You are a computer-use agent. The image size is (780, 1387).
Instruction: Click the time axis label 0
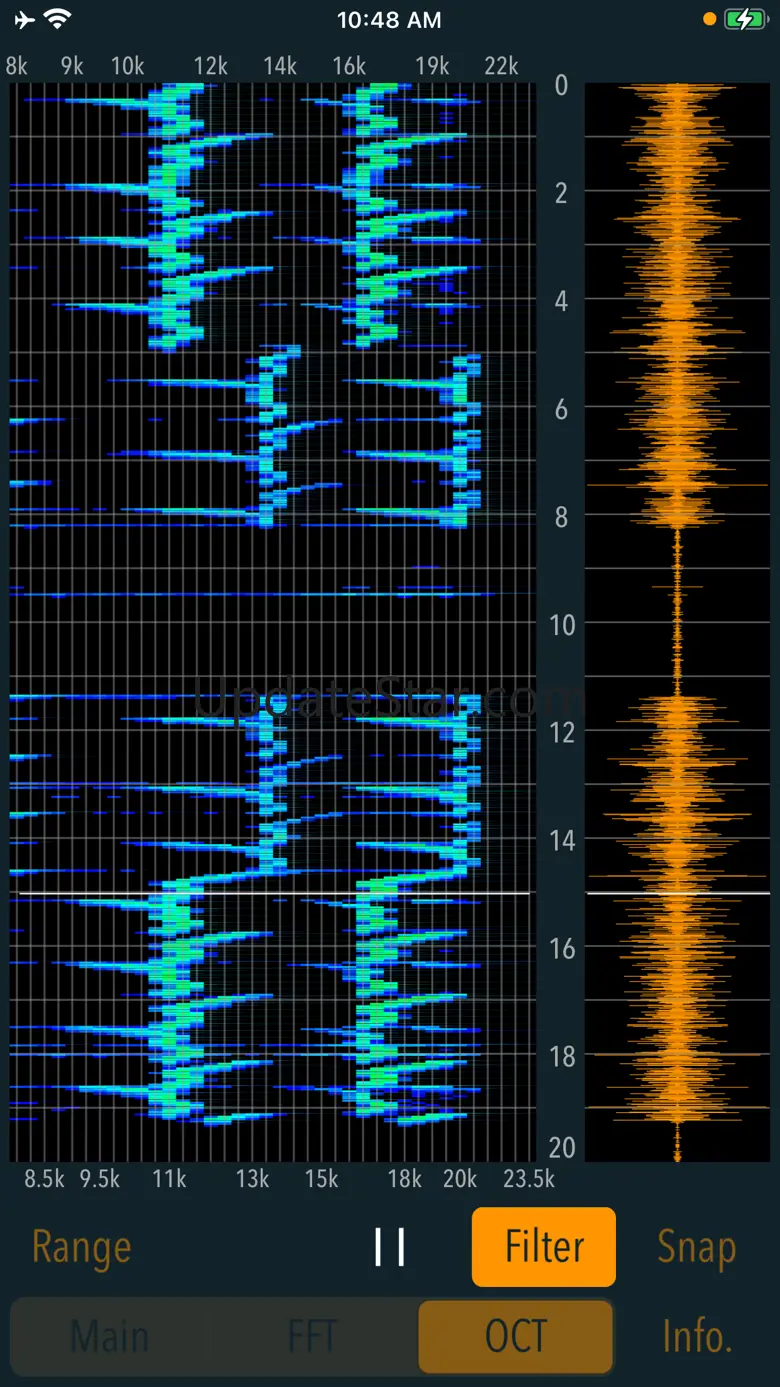[x=561, y=85]
